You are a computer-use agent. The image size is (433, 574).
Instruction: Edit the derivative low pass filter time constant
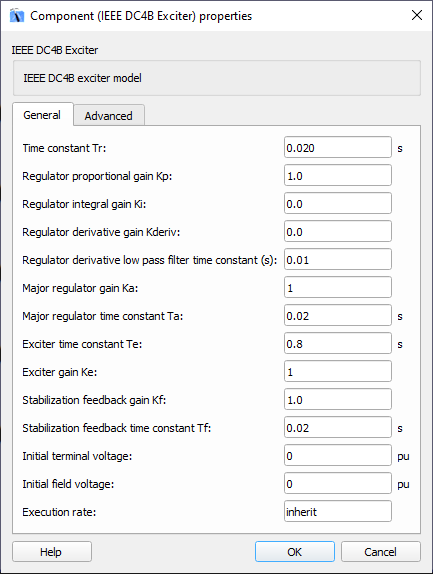(x=337, y=260)
